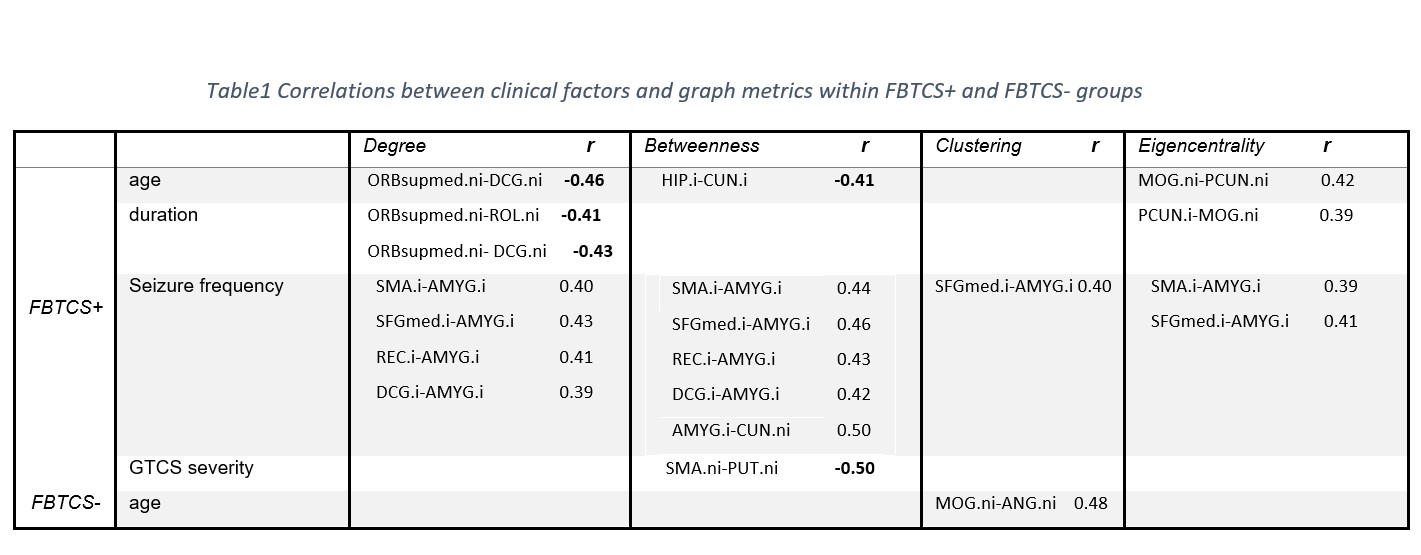Select the HIP.i-CUN.i cell
This screenshot has width=1421, height=555.
tap(704, 181)
